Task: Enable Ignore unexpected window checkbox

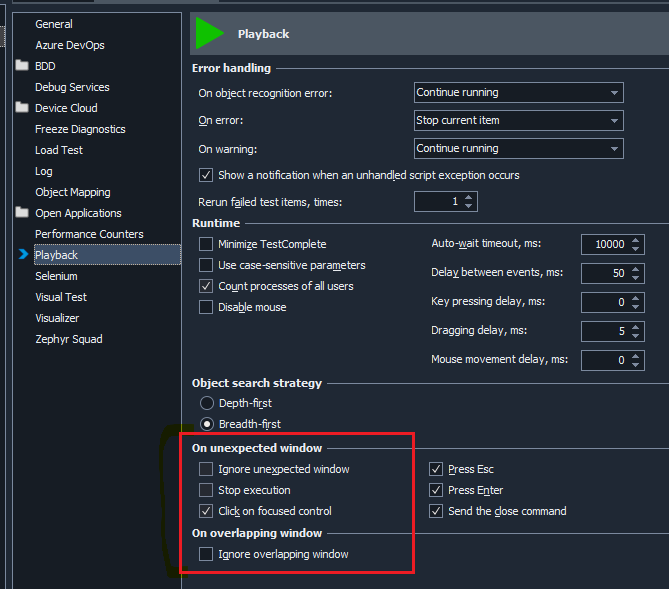Action: pyautogui.click(x=206, y=469)
